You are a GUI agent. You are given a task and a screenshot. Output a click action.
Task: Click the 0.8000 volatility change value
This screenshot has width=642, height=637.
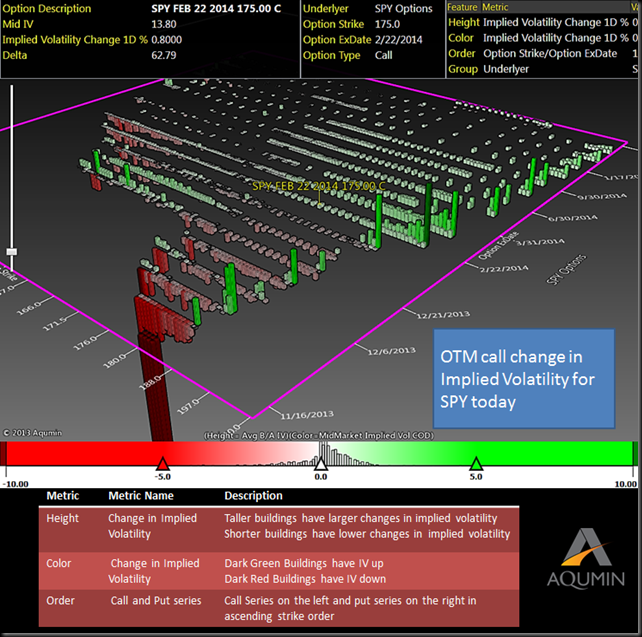[167, 40]
